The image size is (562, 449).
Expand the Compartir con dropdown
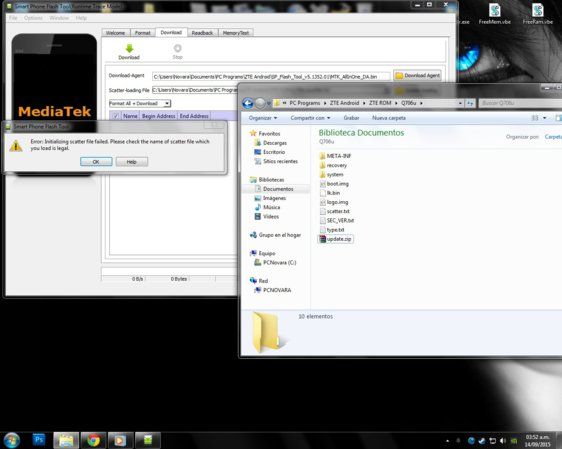(310, 118)
